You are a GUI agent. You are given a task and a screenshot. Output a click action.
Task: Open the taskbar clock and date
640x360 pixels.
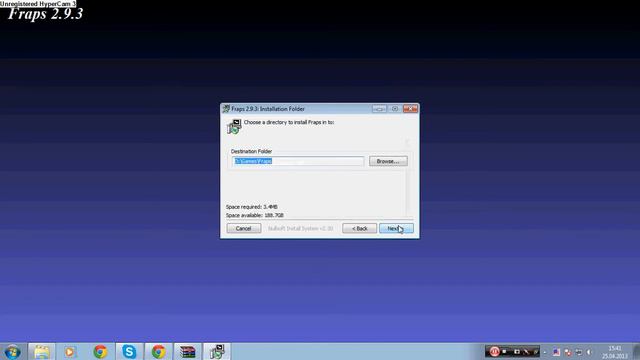click(614, 352)
